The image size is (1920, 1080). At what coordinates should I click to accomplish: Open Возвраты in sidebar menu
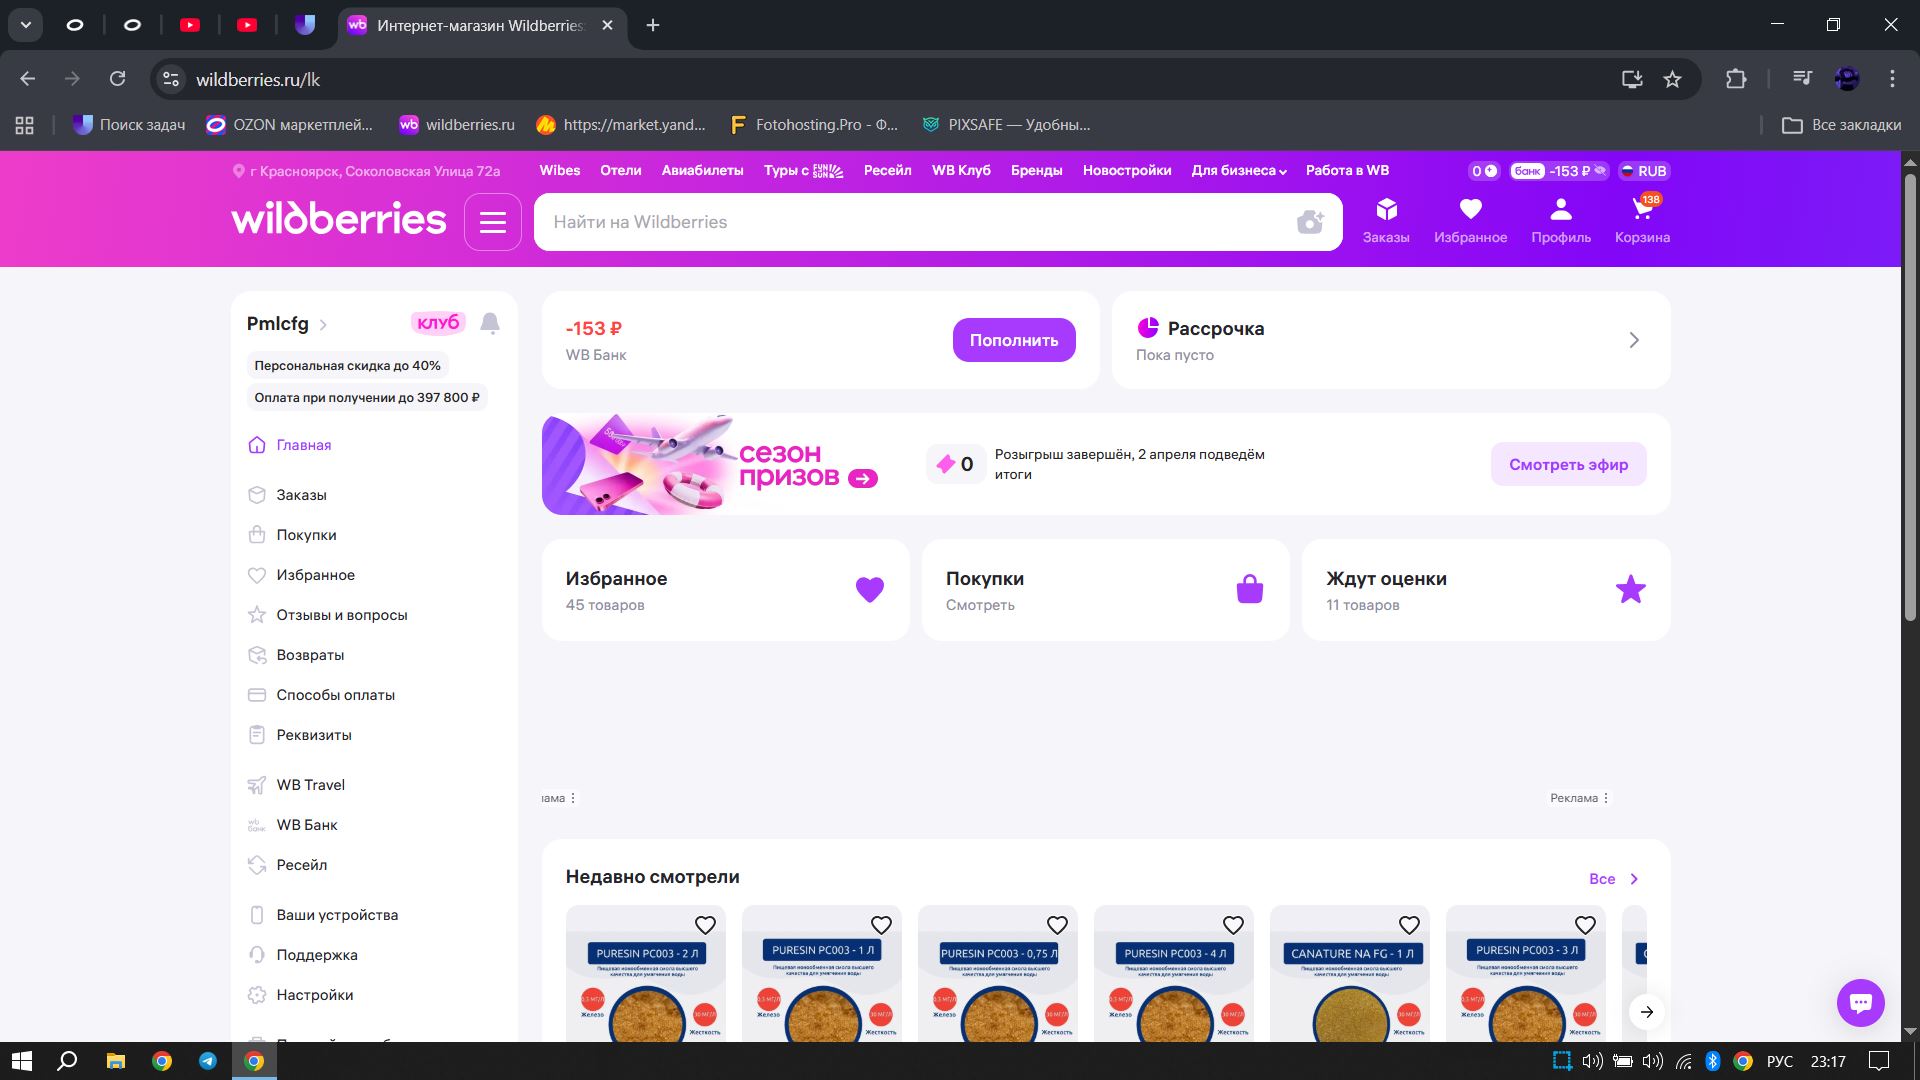[x=310, y=655]
